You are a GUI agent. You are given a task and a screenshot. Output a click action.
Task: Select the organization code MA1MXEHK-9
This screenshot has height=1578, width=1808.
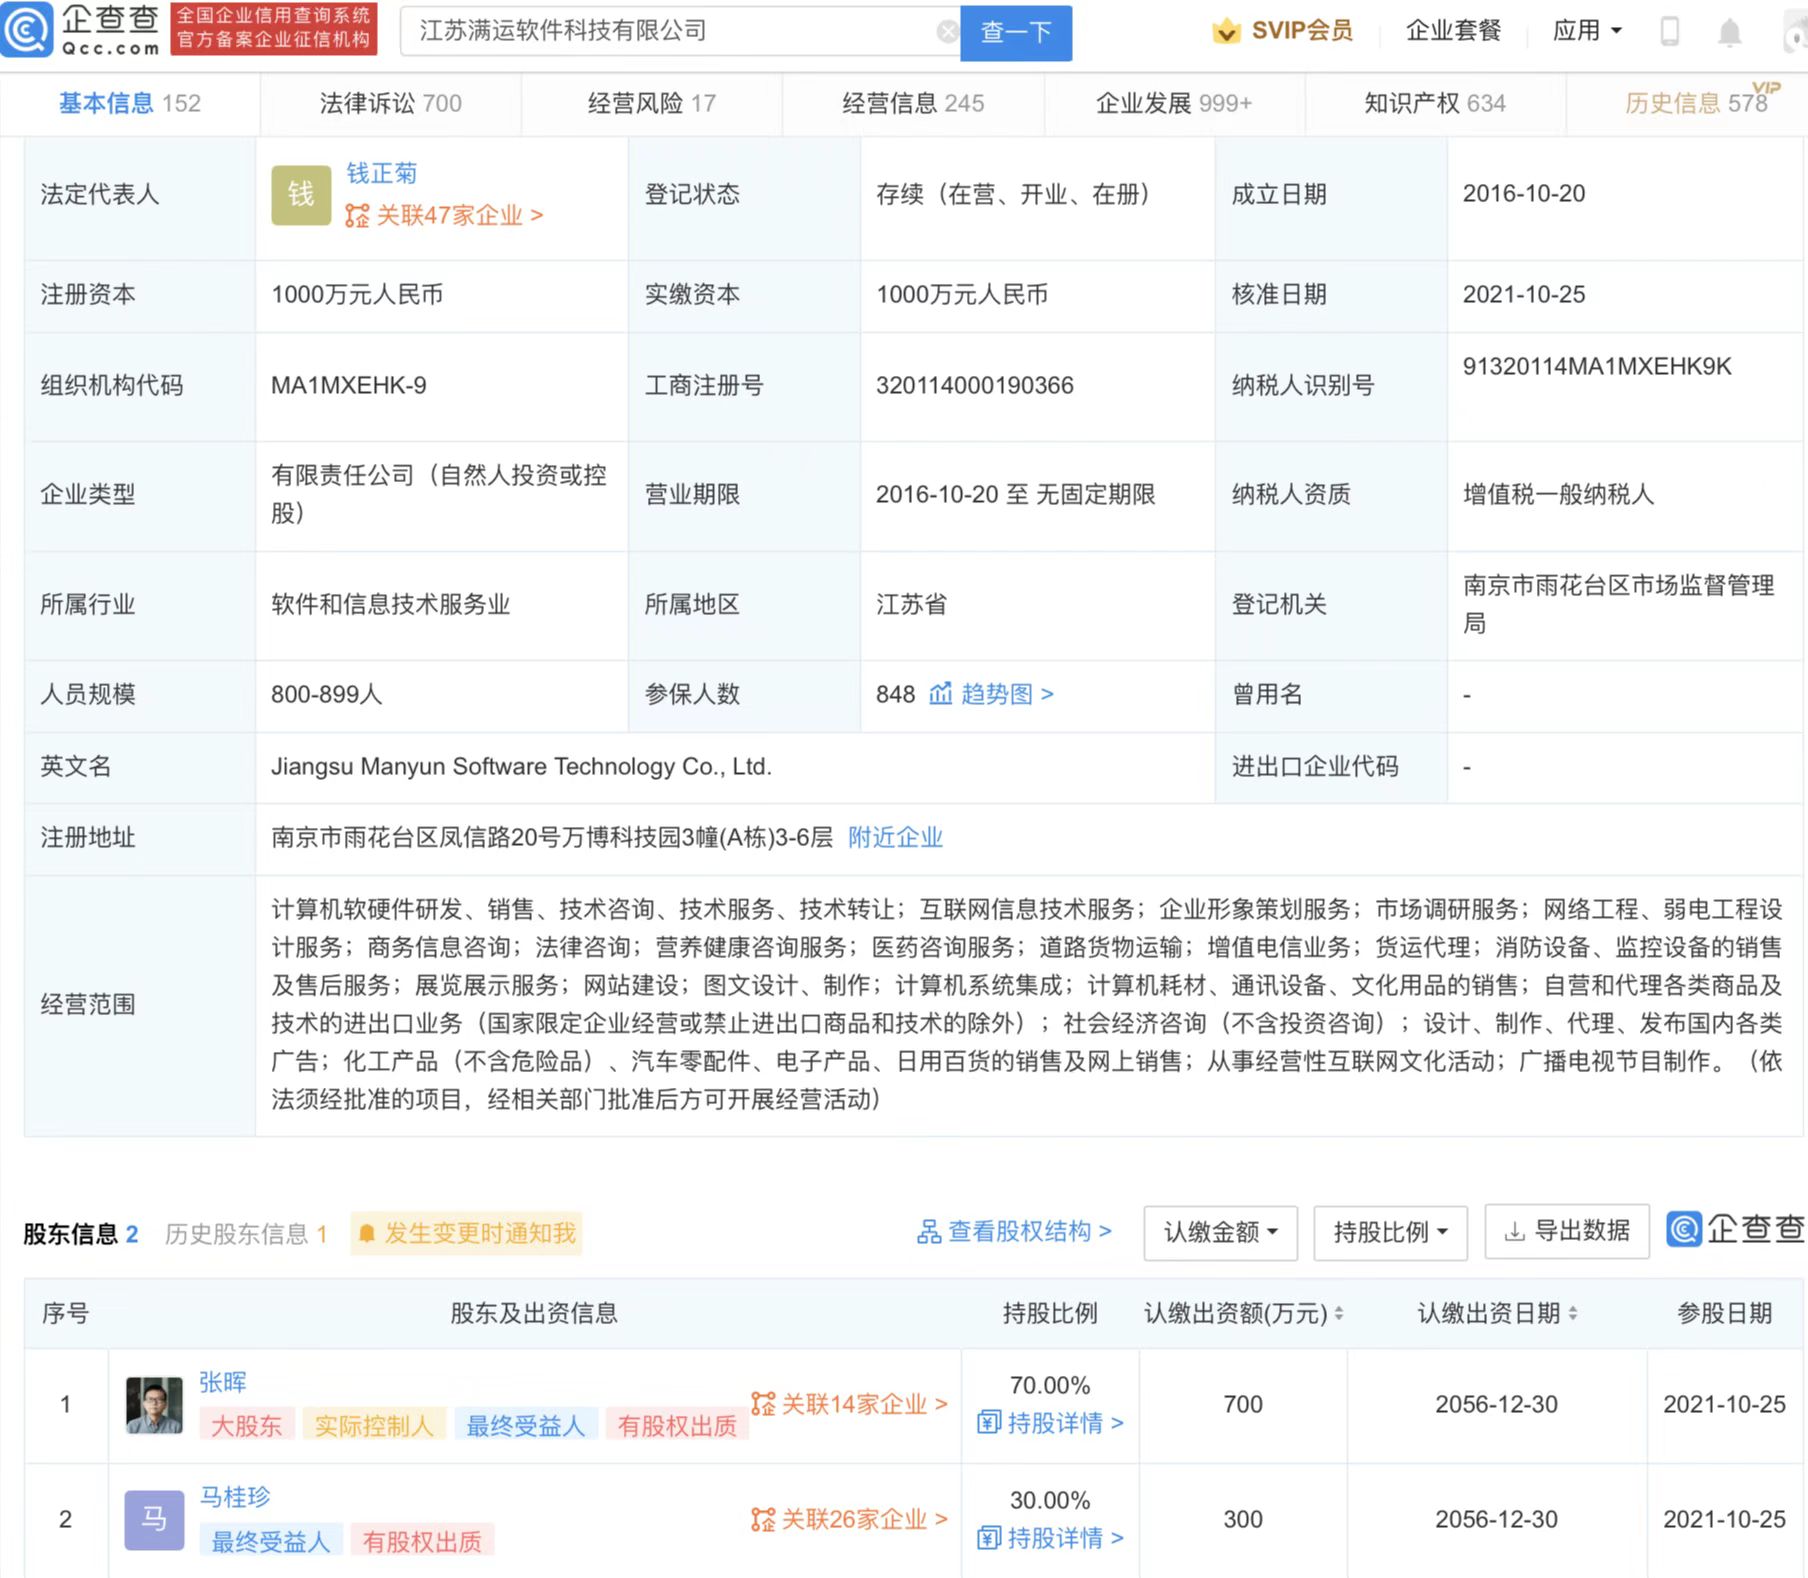pos(349,385)
